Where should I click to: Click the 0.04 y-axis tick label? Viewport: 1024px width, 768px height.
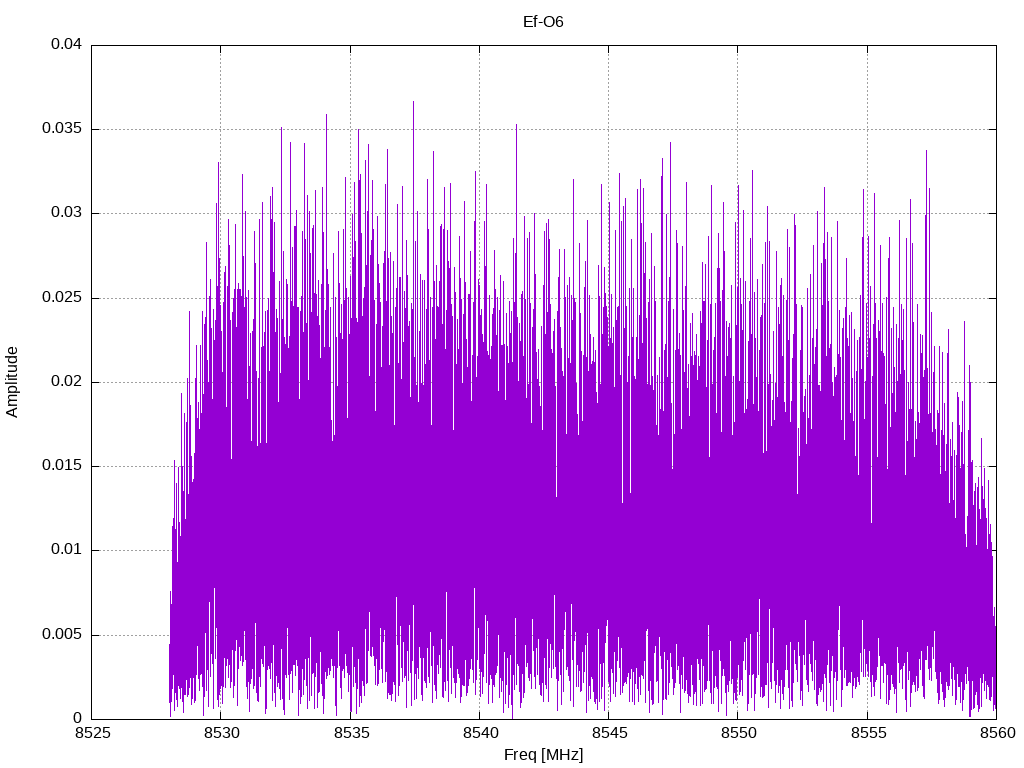(67, 44)
